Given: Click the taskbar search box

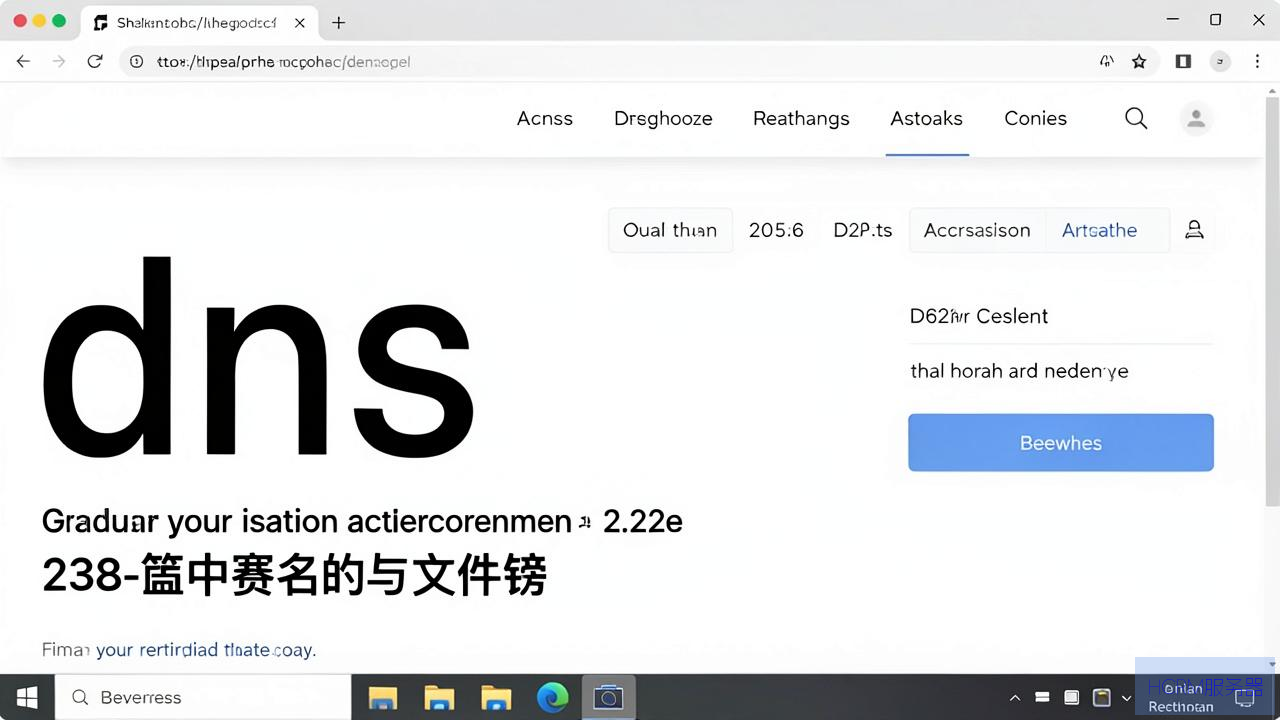Looking at the screenshot, I should pyautogui.click(x=203, y=697).
